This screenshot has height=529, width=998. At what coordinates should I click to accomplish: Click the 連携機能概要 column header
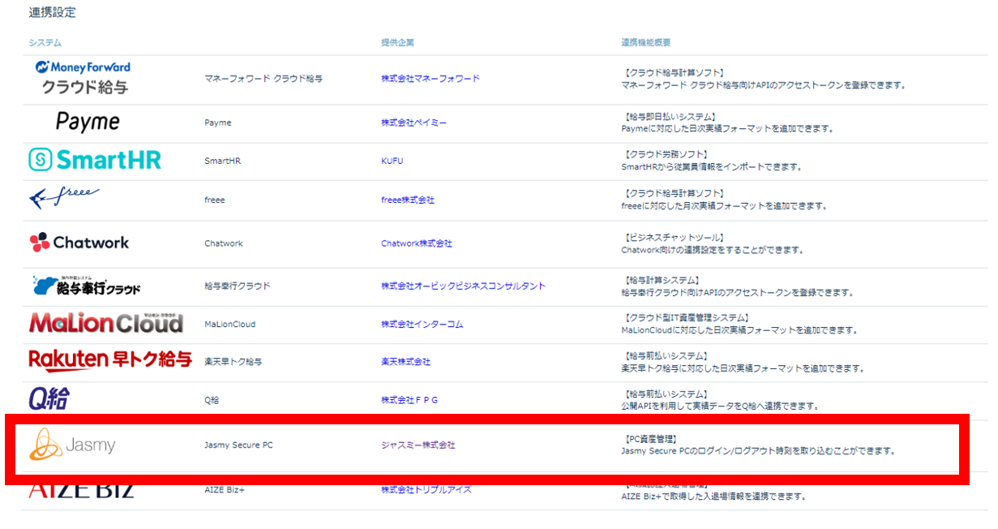tap(645, 43)
